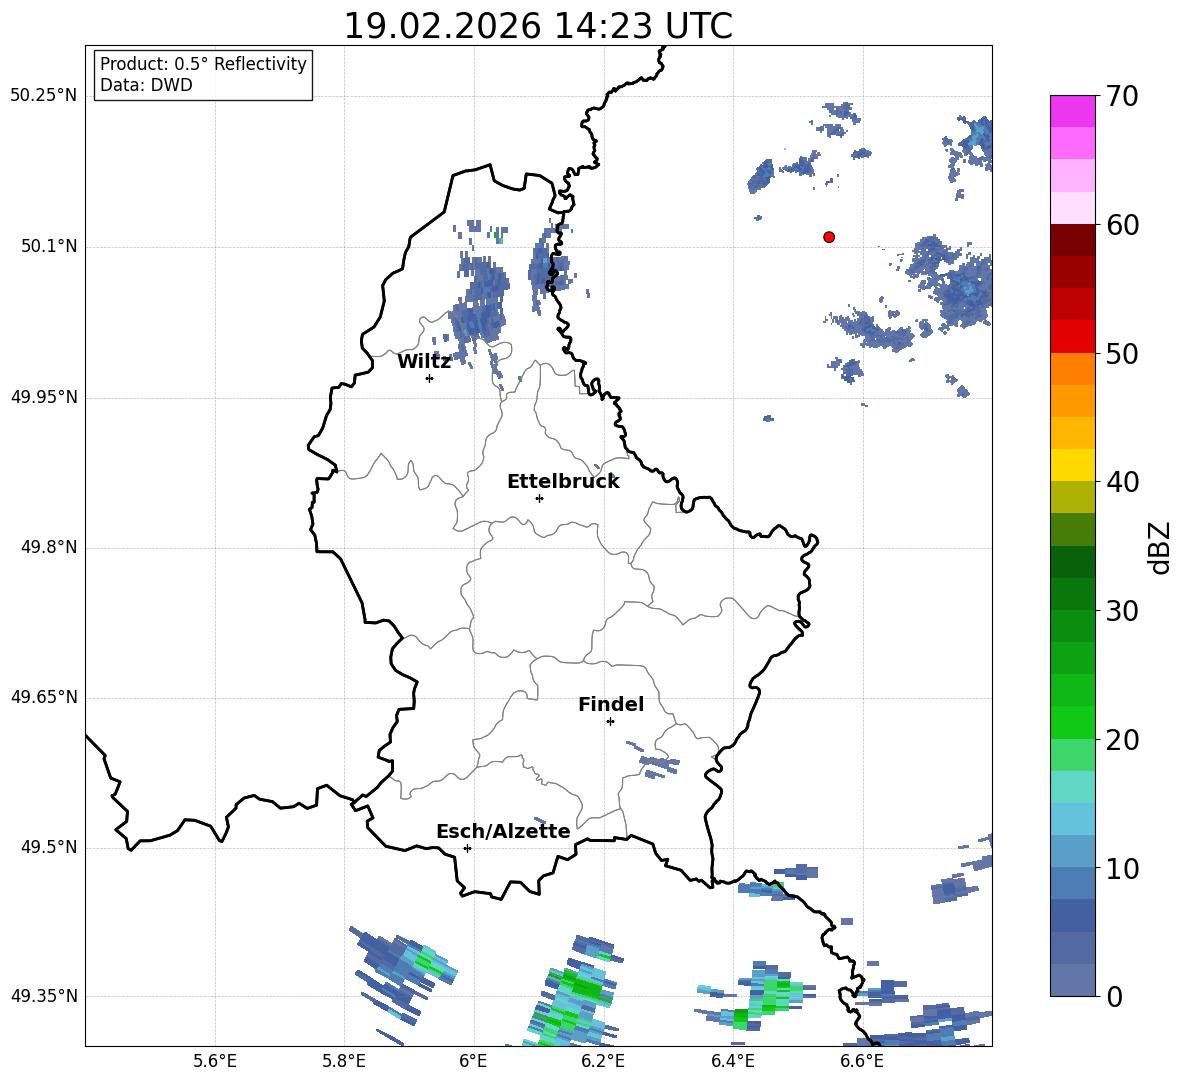
Task: Click the dark maroon swatch just below 60
Action: [x=1072, y=240]
